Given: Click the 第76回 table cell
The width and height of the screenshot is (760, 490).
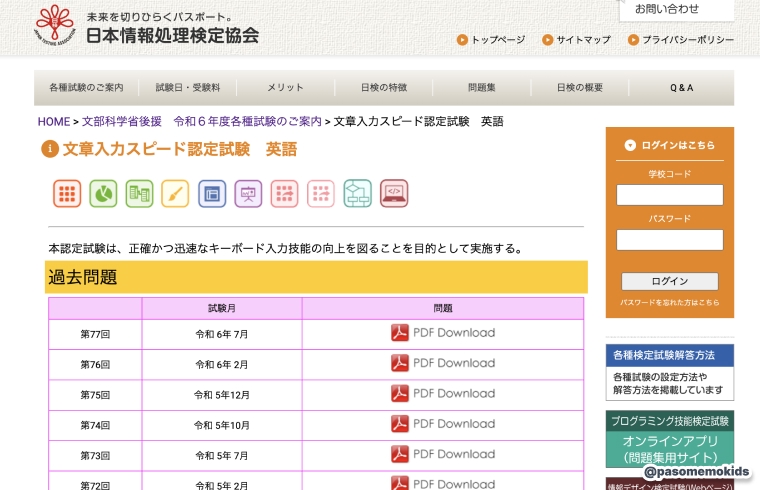Looking at the screenshot, I should click(x=95, y=364).
